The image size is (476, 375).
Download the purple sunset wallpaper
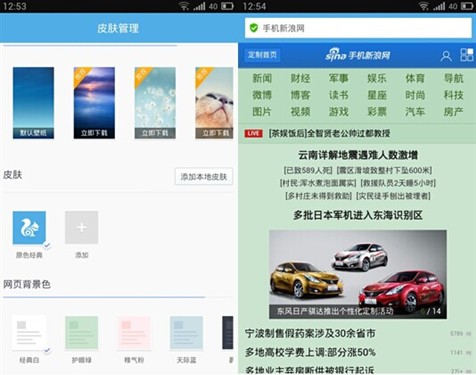pyautogui.click(x=94, y=103)
